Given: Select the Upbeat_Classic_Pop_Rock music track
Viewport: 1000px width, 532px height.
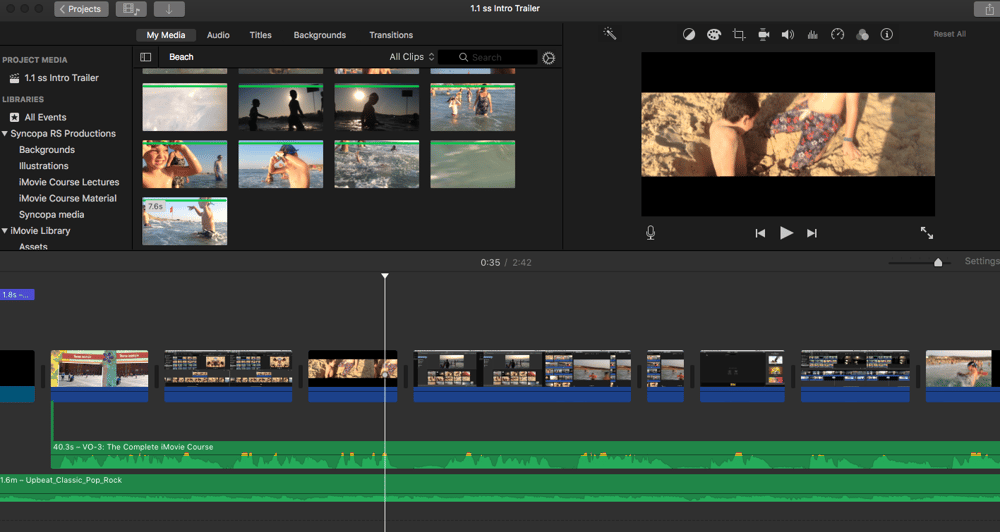Looking at the screenshot, I should pos(500,488).
